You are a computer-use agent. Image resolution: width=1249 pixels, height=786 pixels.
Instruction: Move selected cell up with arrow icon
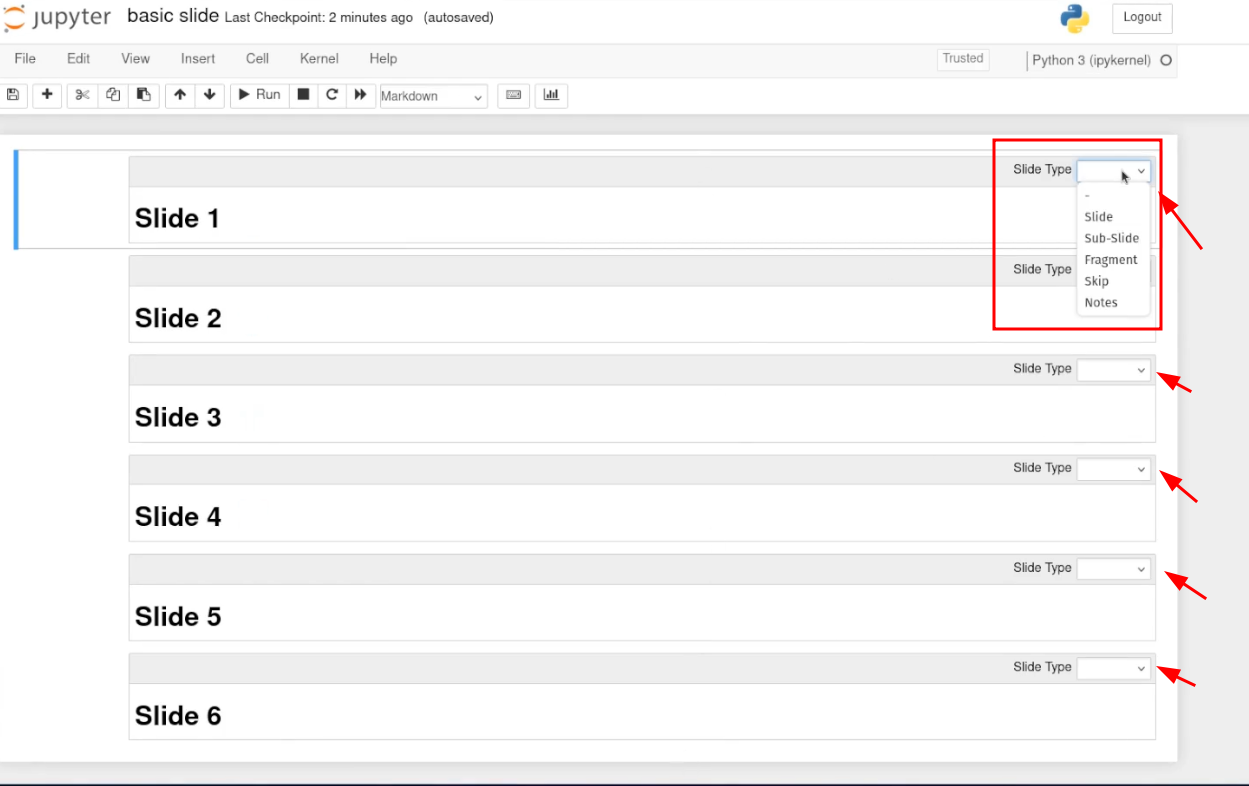pyautogui.click(x=180, y=95)
